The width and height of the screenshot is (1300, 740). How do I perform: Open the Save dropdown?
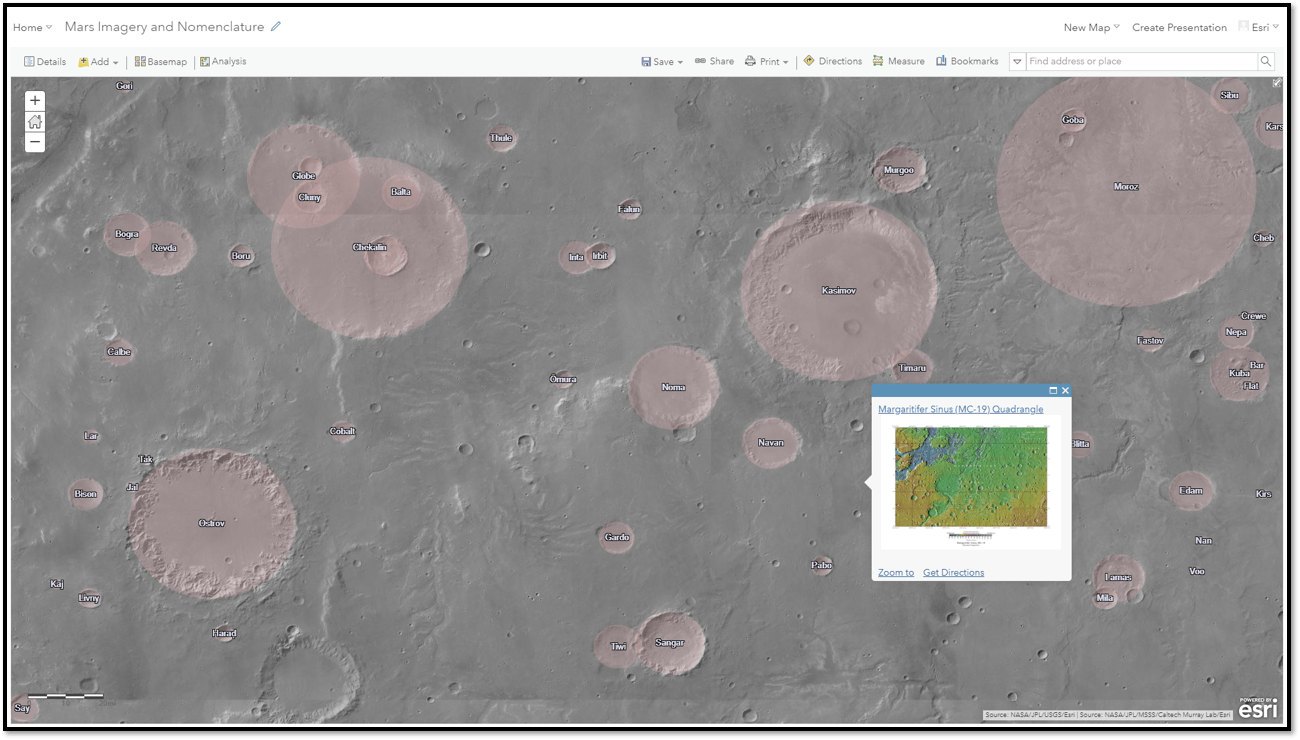click(662, 61)
